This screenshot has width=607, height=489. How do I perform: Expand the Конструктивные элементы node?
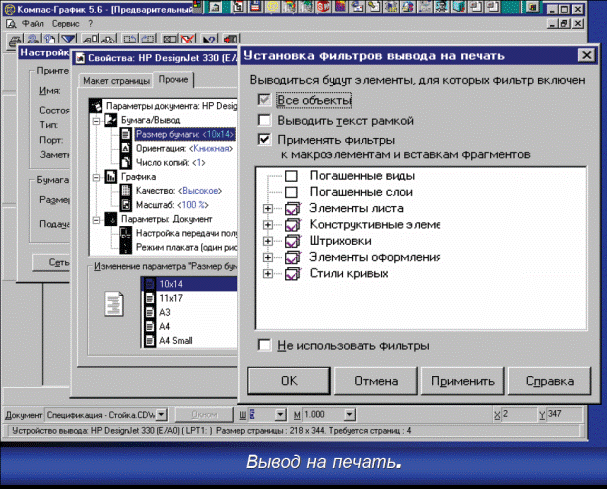(267, 225)
